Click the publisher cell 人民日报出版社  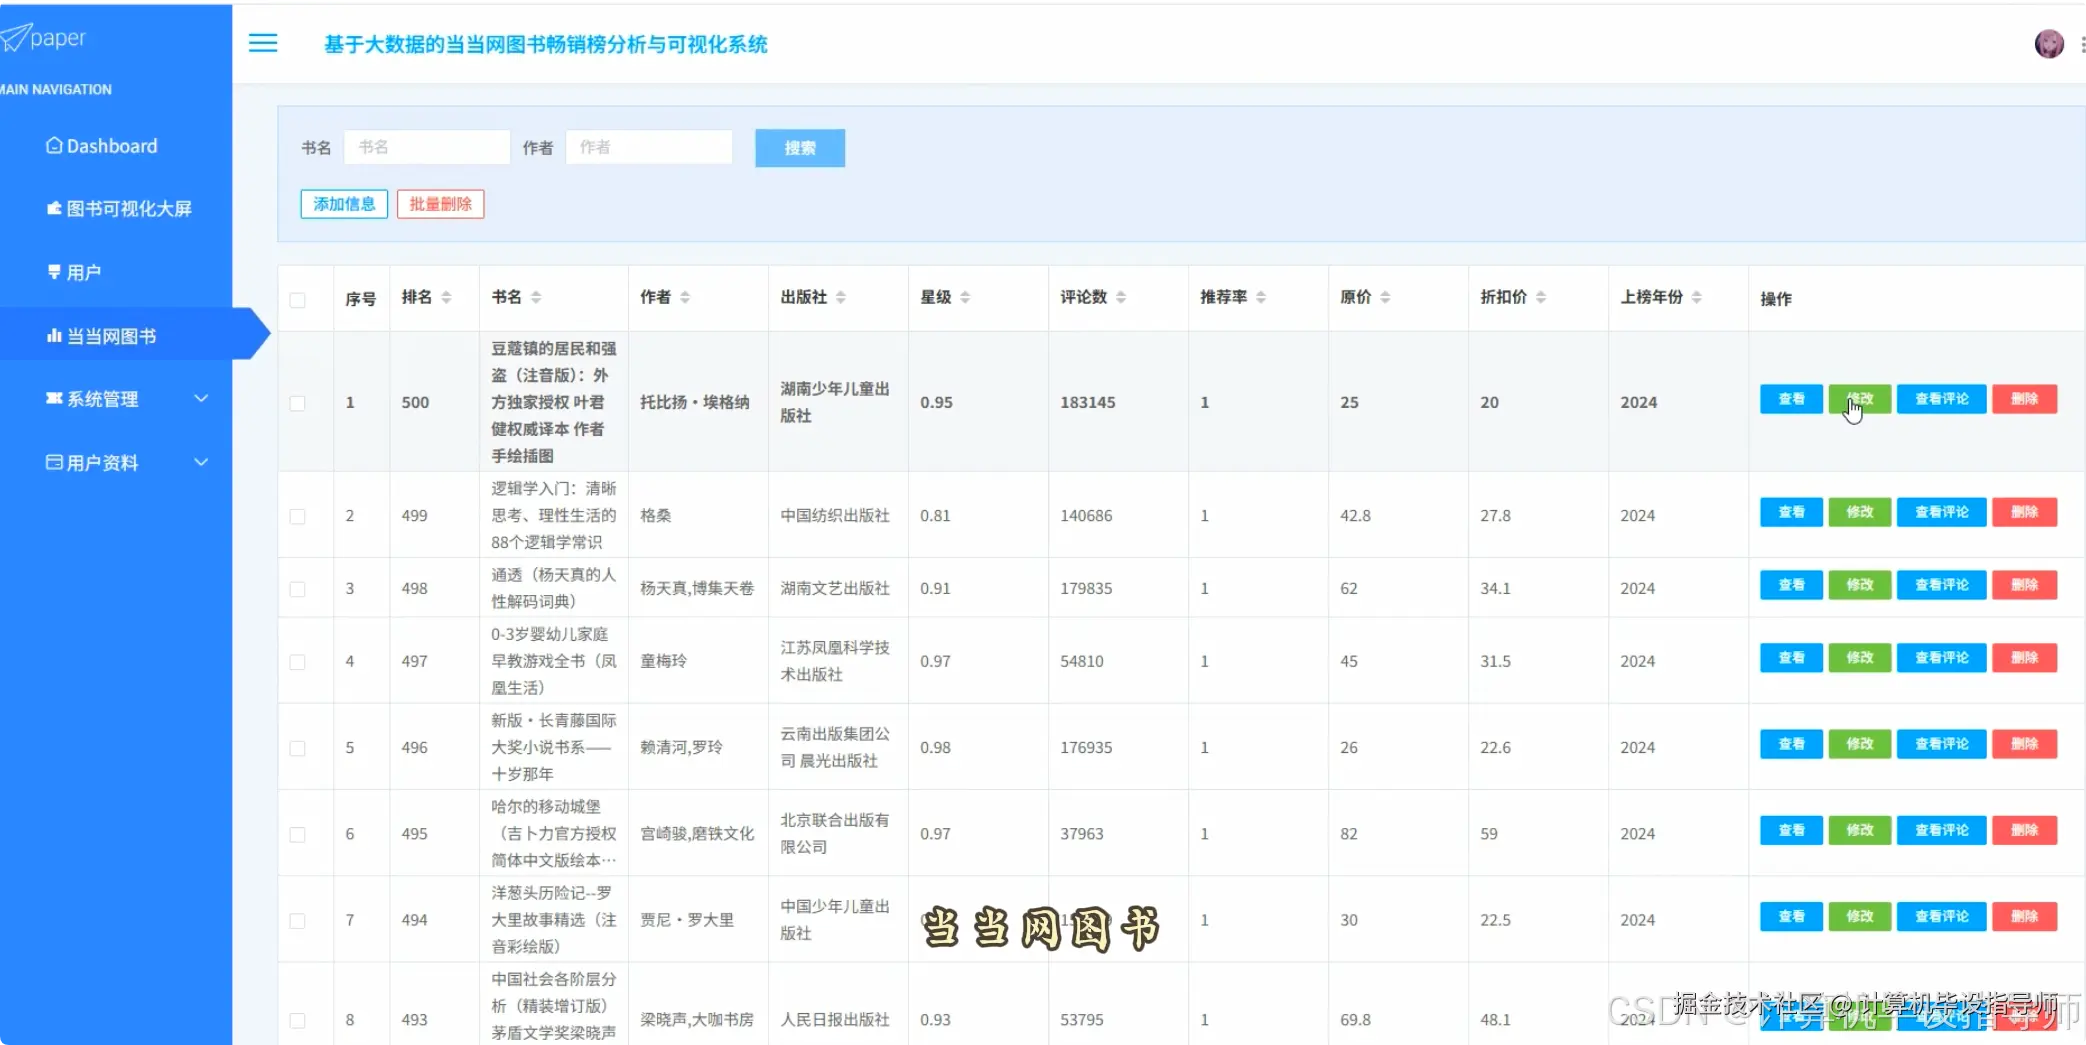(x=835, y=1020)
